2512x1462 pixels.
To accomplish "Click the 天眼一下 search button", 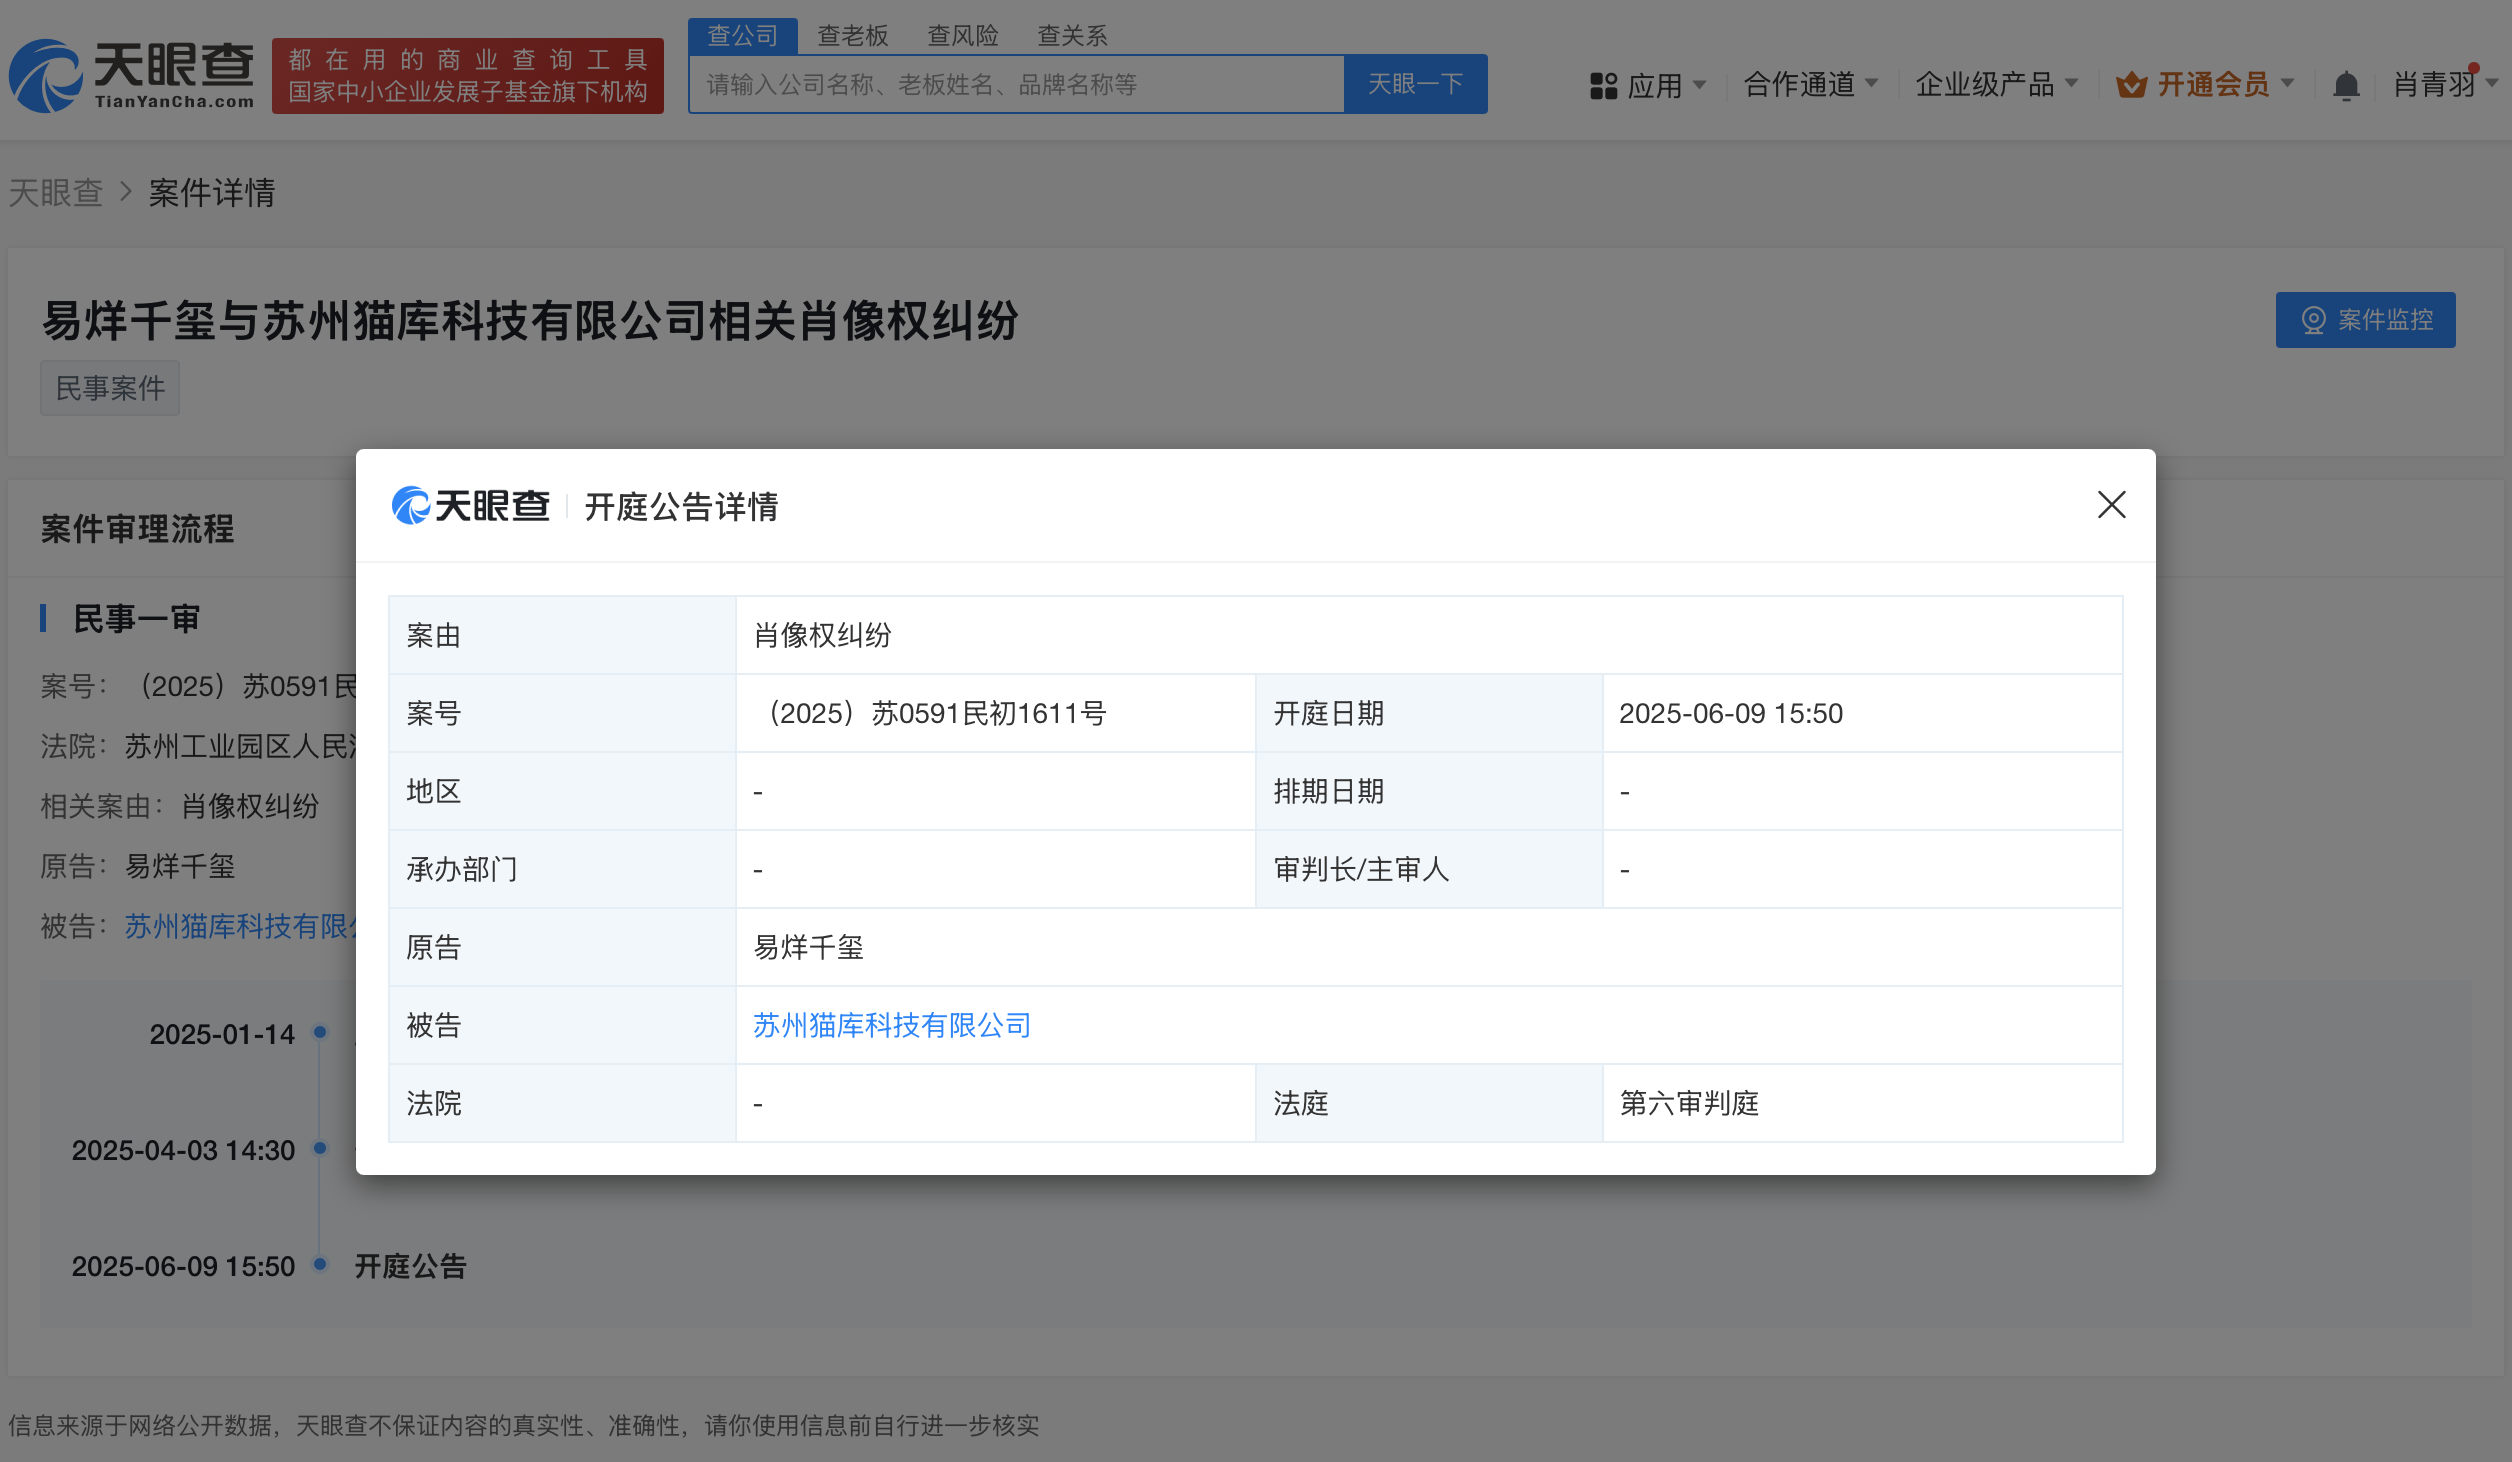I will coord(1415,84).
